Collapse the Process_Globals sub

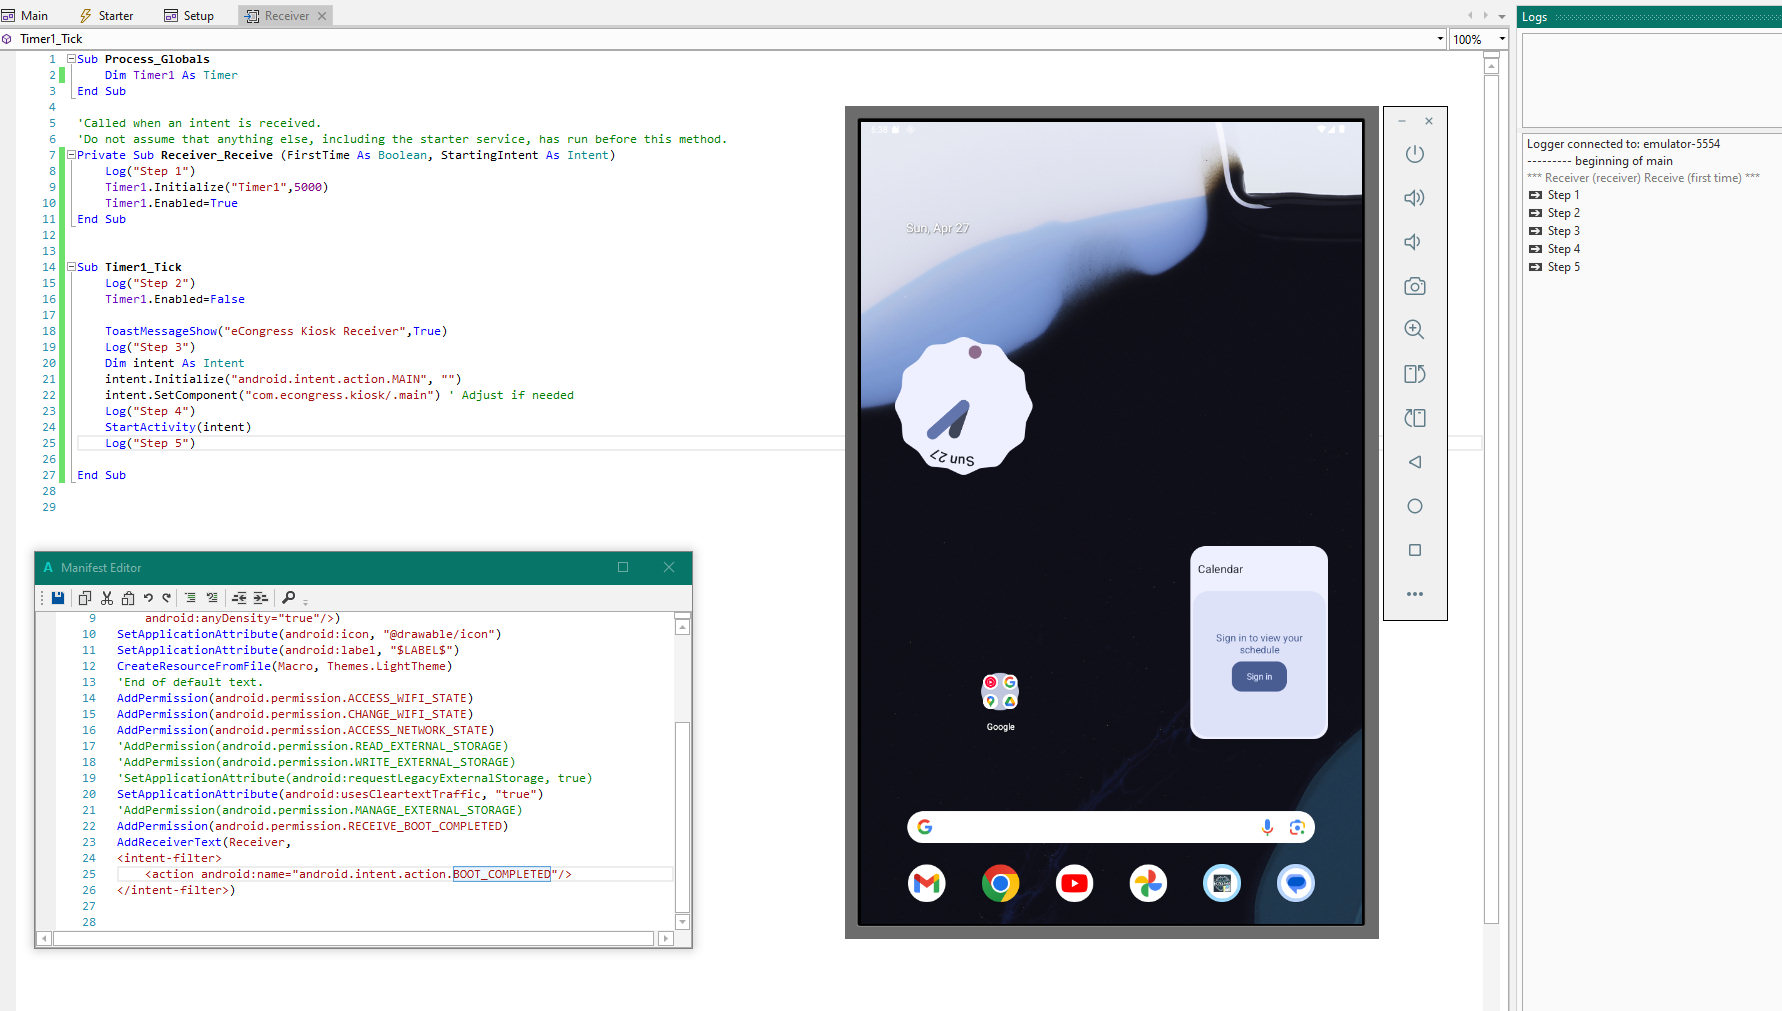[72, 59]
